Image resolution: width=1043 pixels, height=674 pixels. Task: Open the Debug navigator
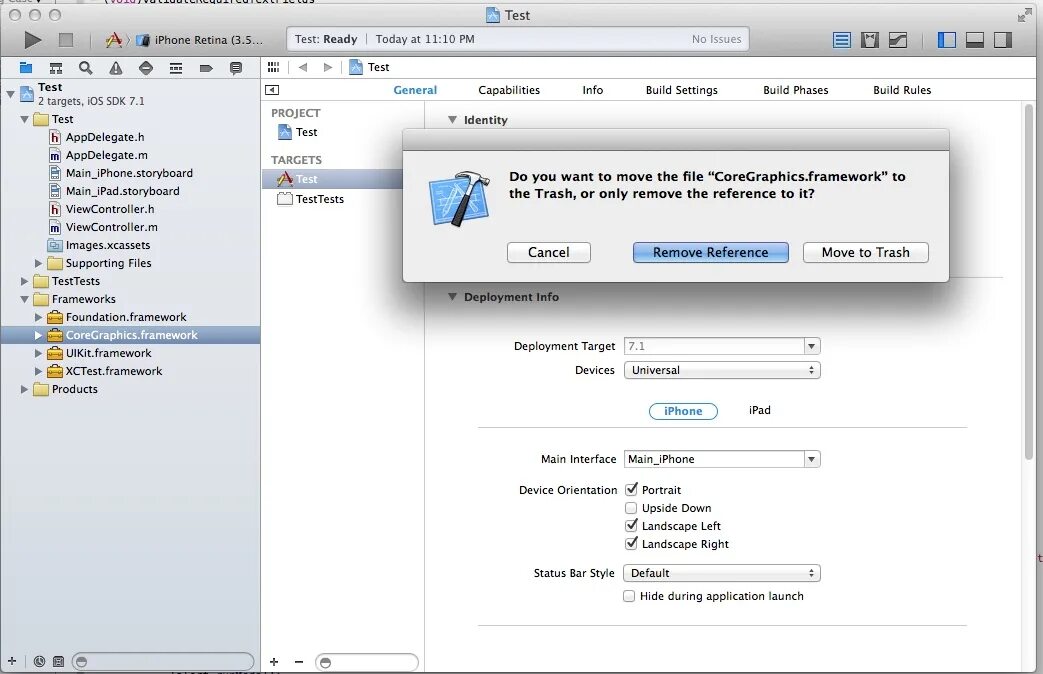click(x=176, y=67)
